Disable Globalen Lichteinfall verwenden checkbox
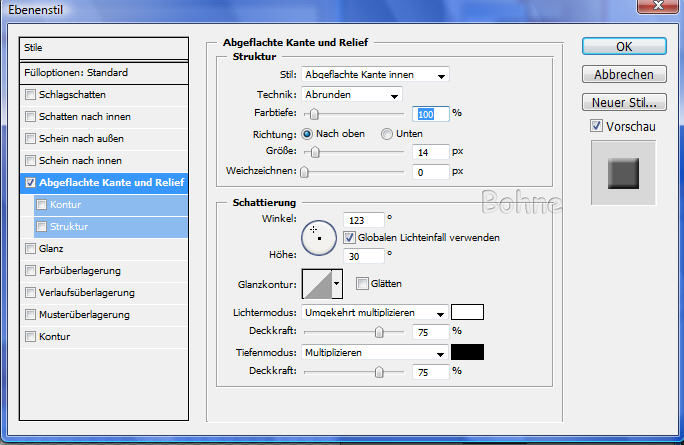Screen dimensions: 684x445 click(349, 238)
